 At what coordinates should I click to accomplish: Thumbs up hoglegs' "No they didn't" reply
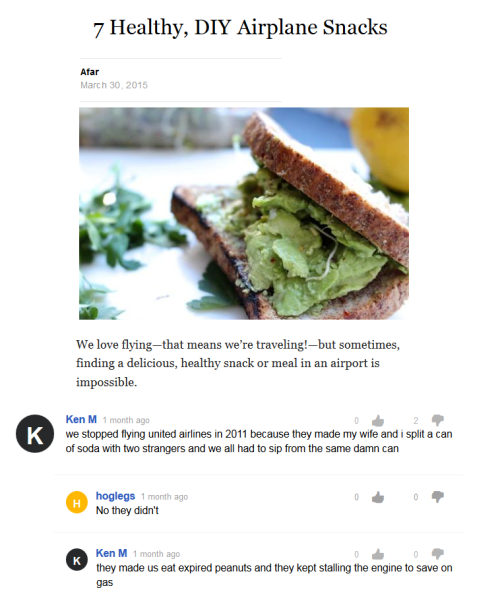[378, 497]
